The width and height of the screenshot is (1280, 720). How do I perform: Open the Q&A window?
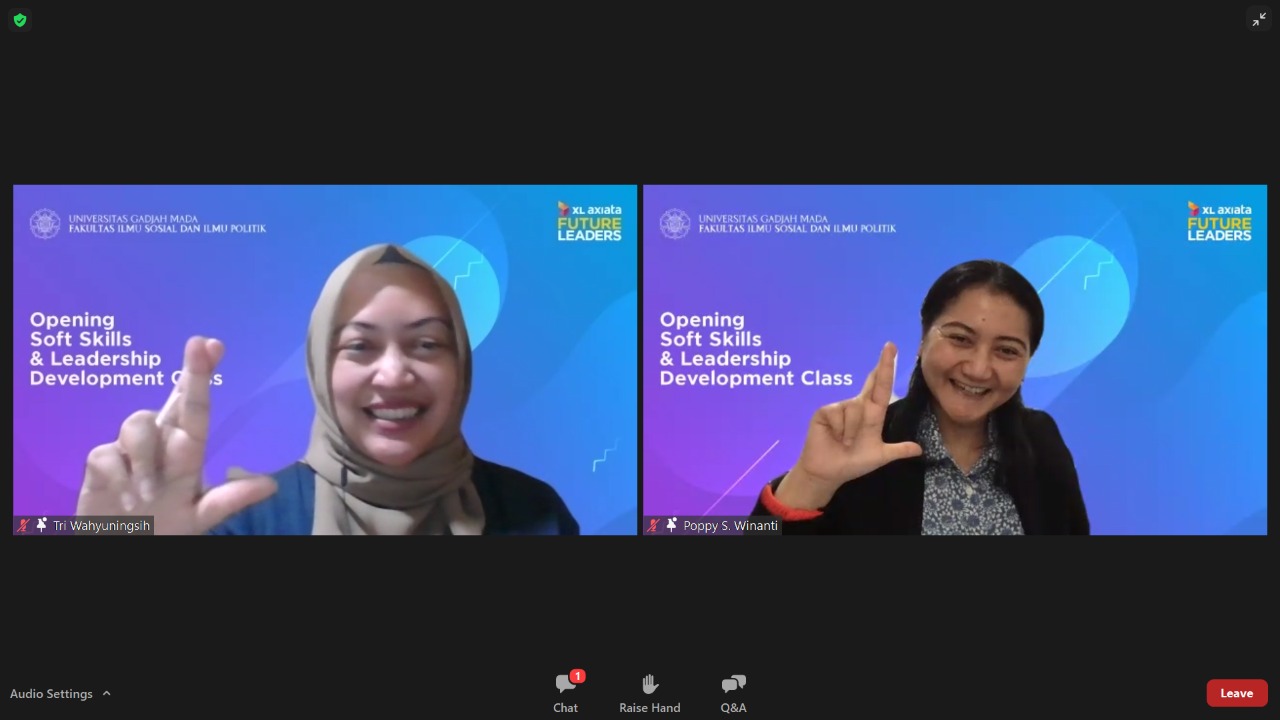click(733, 693)
